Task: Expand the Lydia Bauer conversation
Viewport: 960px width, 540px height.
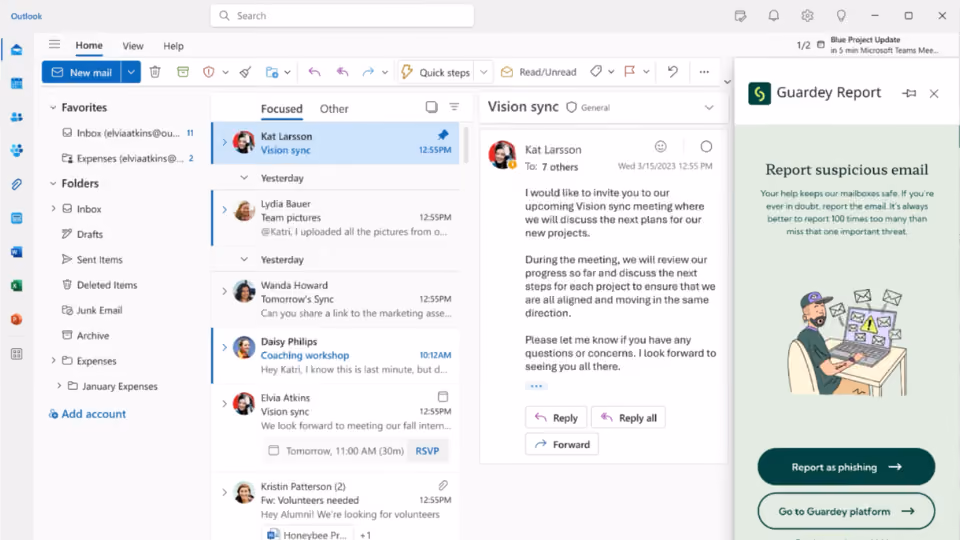Action: point(224,210)
